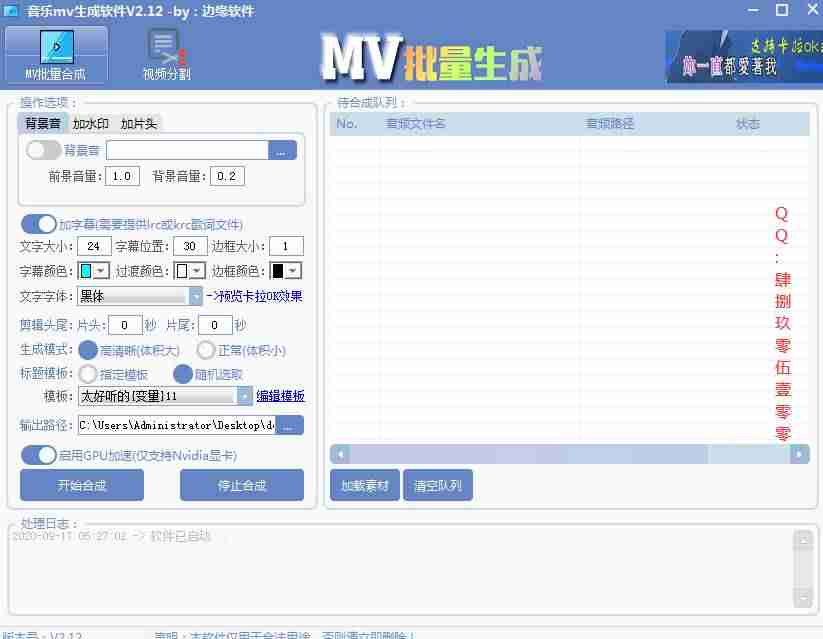Click the 状态 column header
Image resolution: width=823 pixels, height=639 pixels.
[x=748, y=124]
